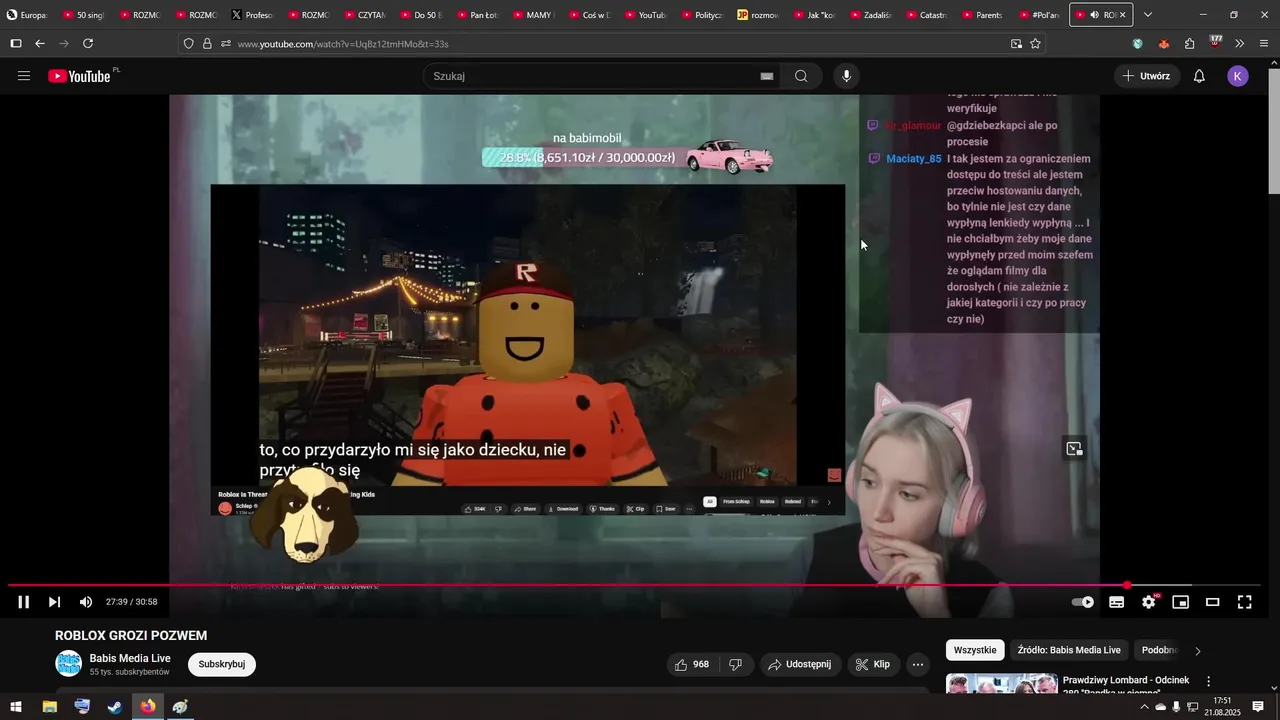Show more toolbar tools chevron
1280x720 pixels.
tap(1239, 44)
